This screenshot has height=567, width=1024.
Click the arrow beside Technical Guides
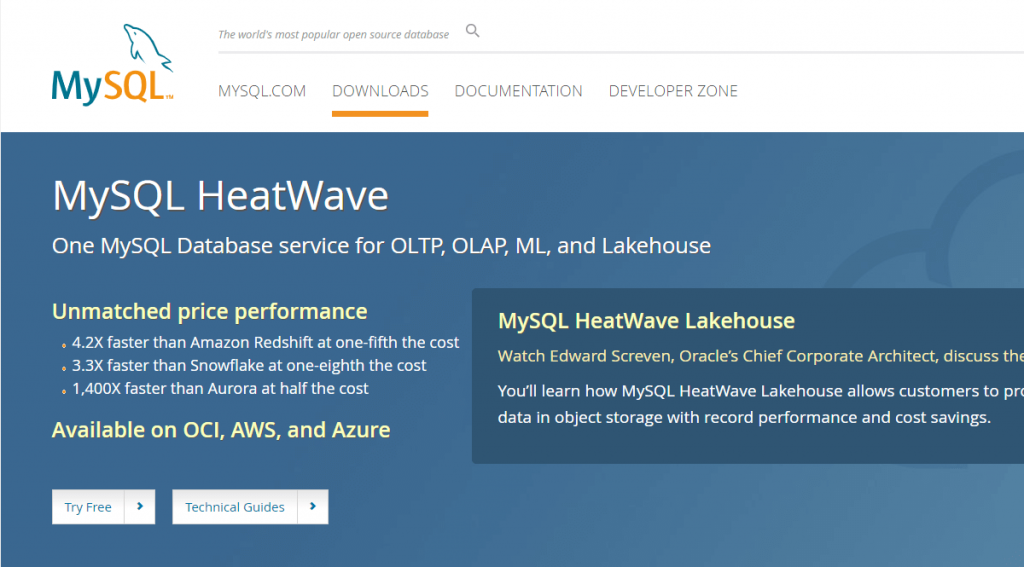click(x=313, y=506)
